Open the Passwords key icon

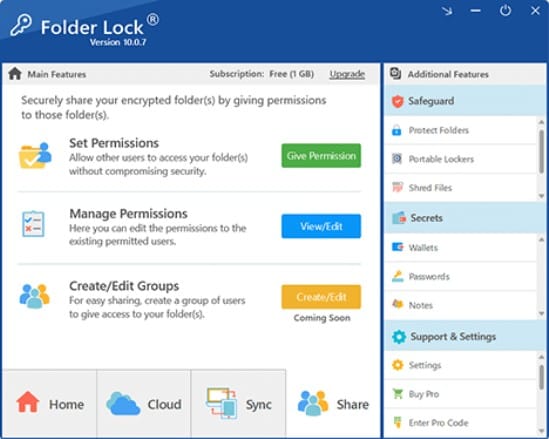pos(397,277)
